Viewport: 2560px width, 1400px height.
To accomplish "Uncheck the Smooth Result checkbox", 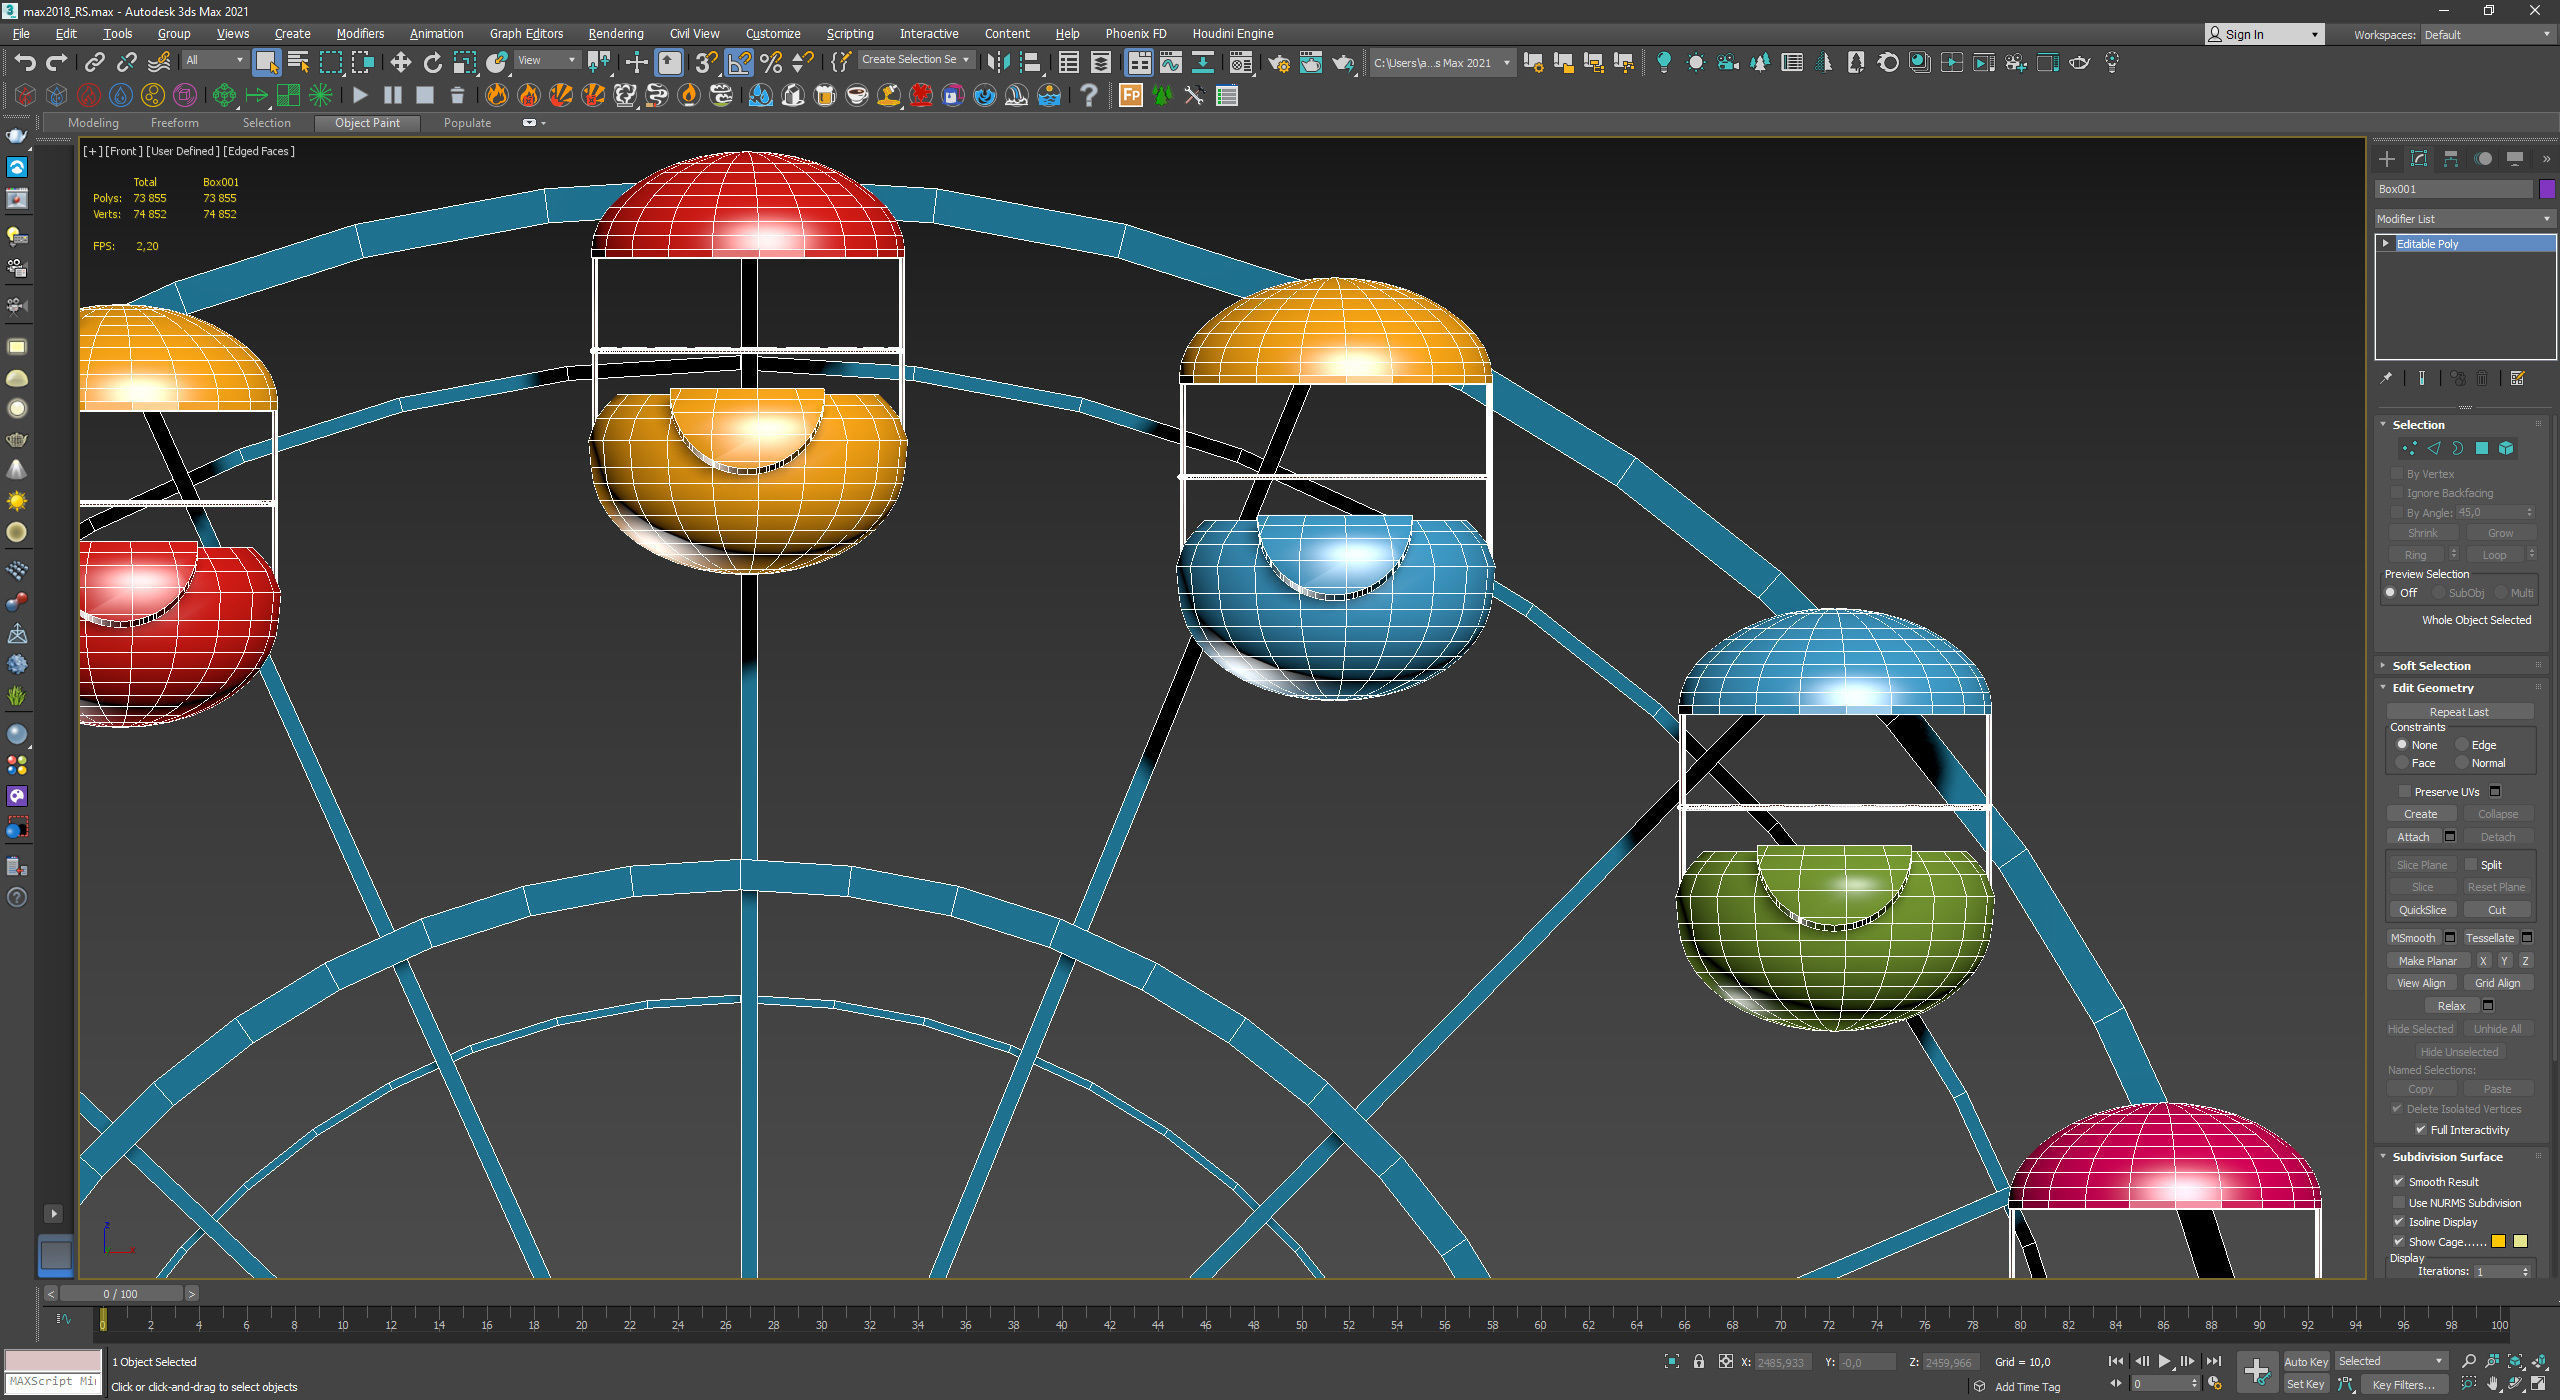I will 2398,1181.
